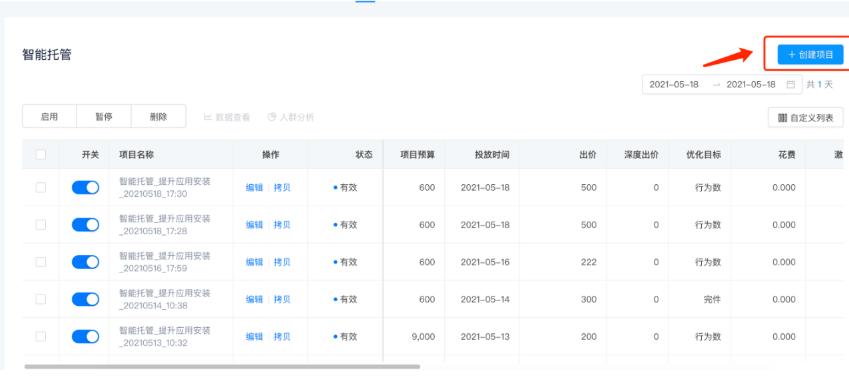Click the 完件 optimization target cell
Screen dimensions: 849x387
point(713,299)
